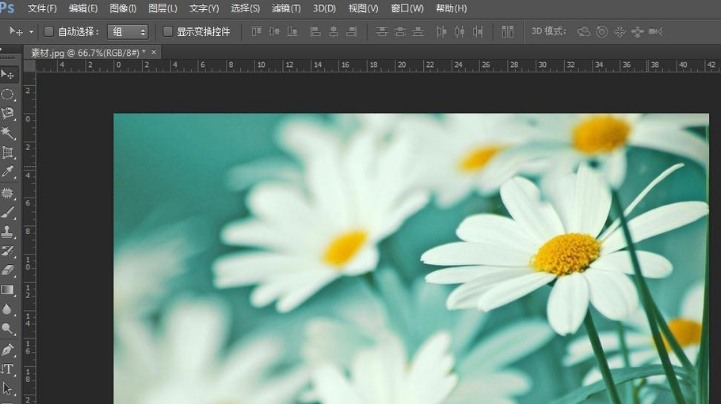Click the Ps application logo

pyautogui.click(x=7, y=8)
